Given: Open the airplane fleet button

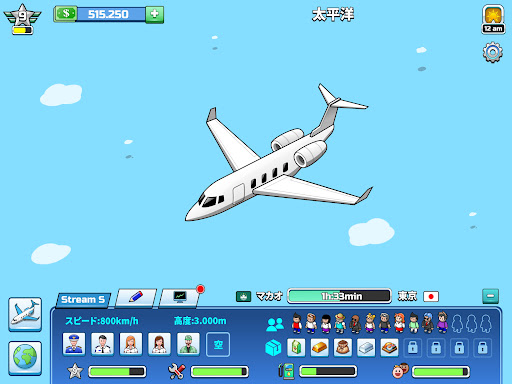Looking at the screenshot, I should coord(25,314).
